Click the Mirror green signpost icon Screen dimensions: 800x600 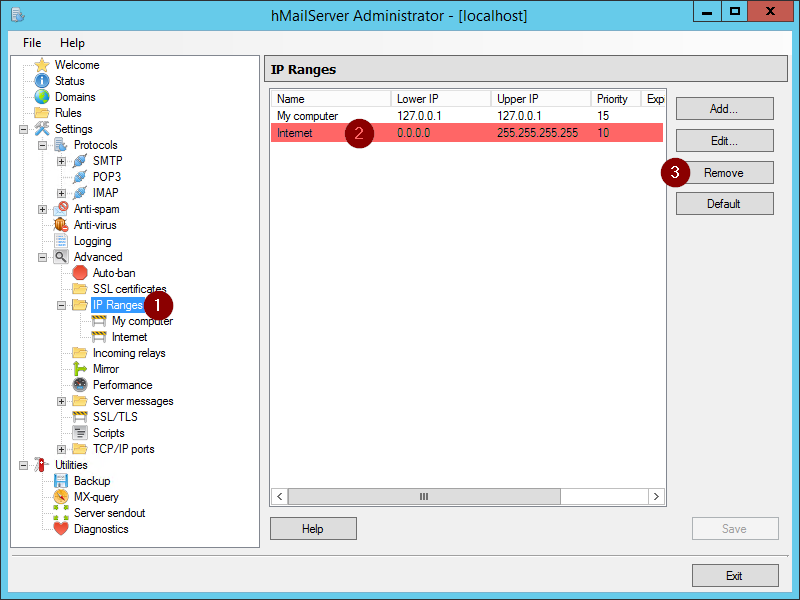pos(80,368)
